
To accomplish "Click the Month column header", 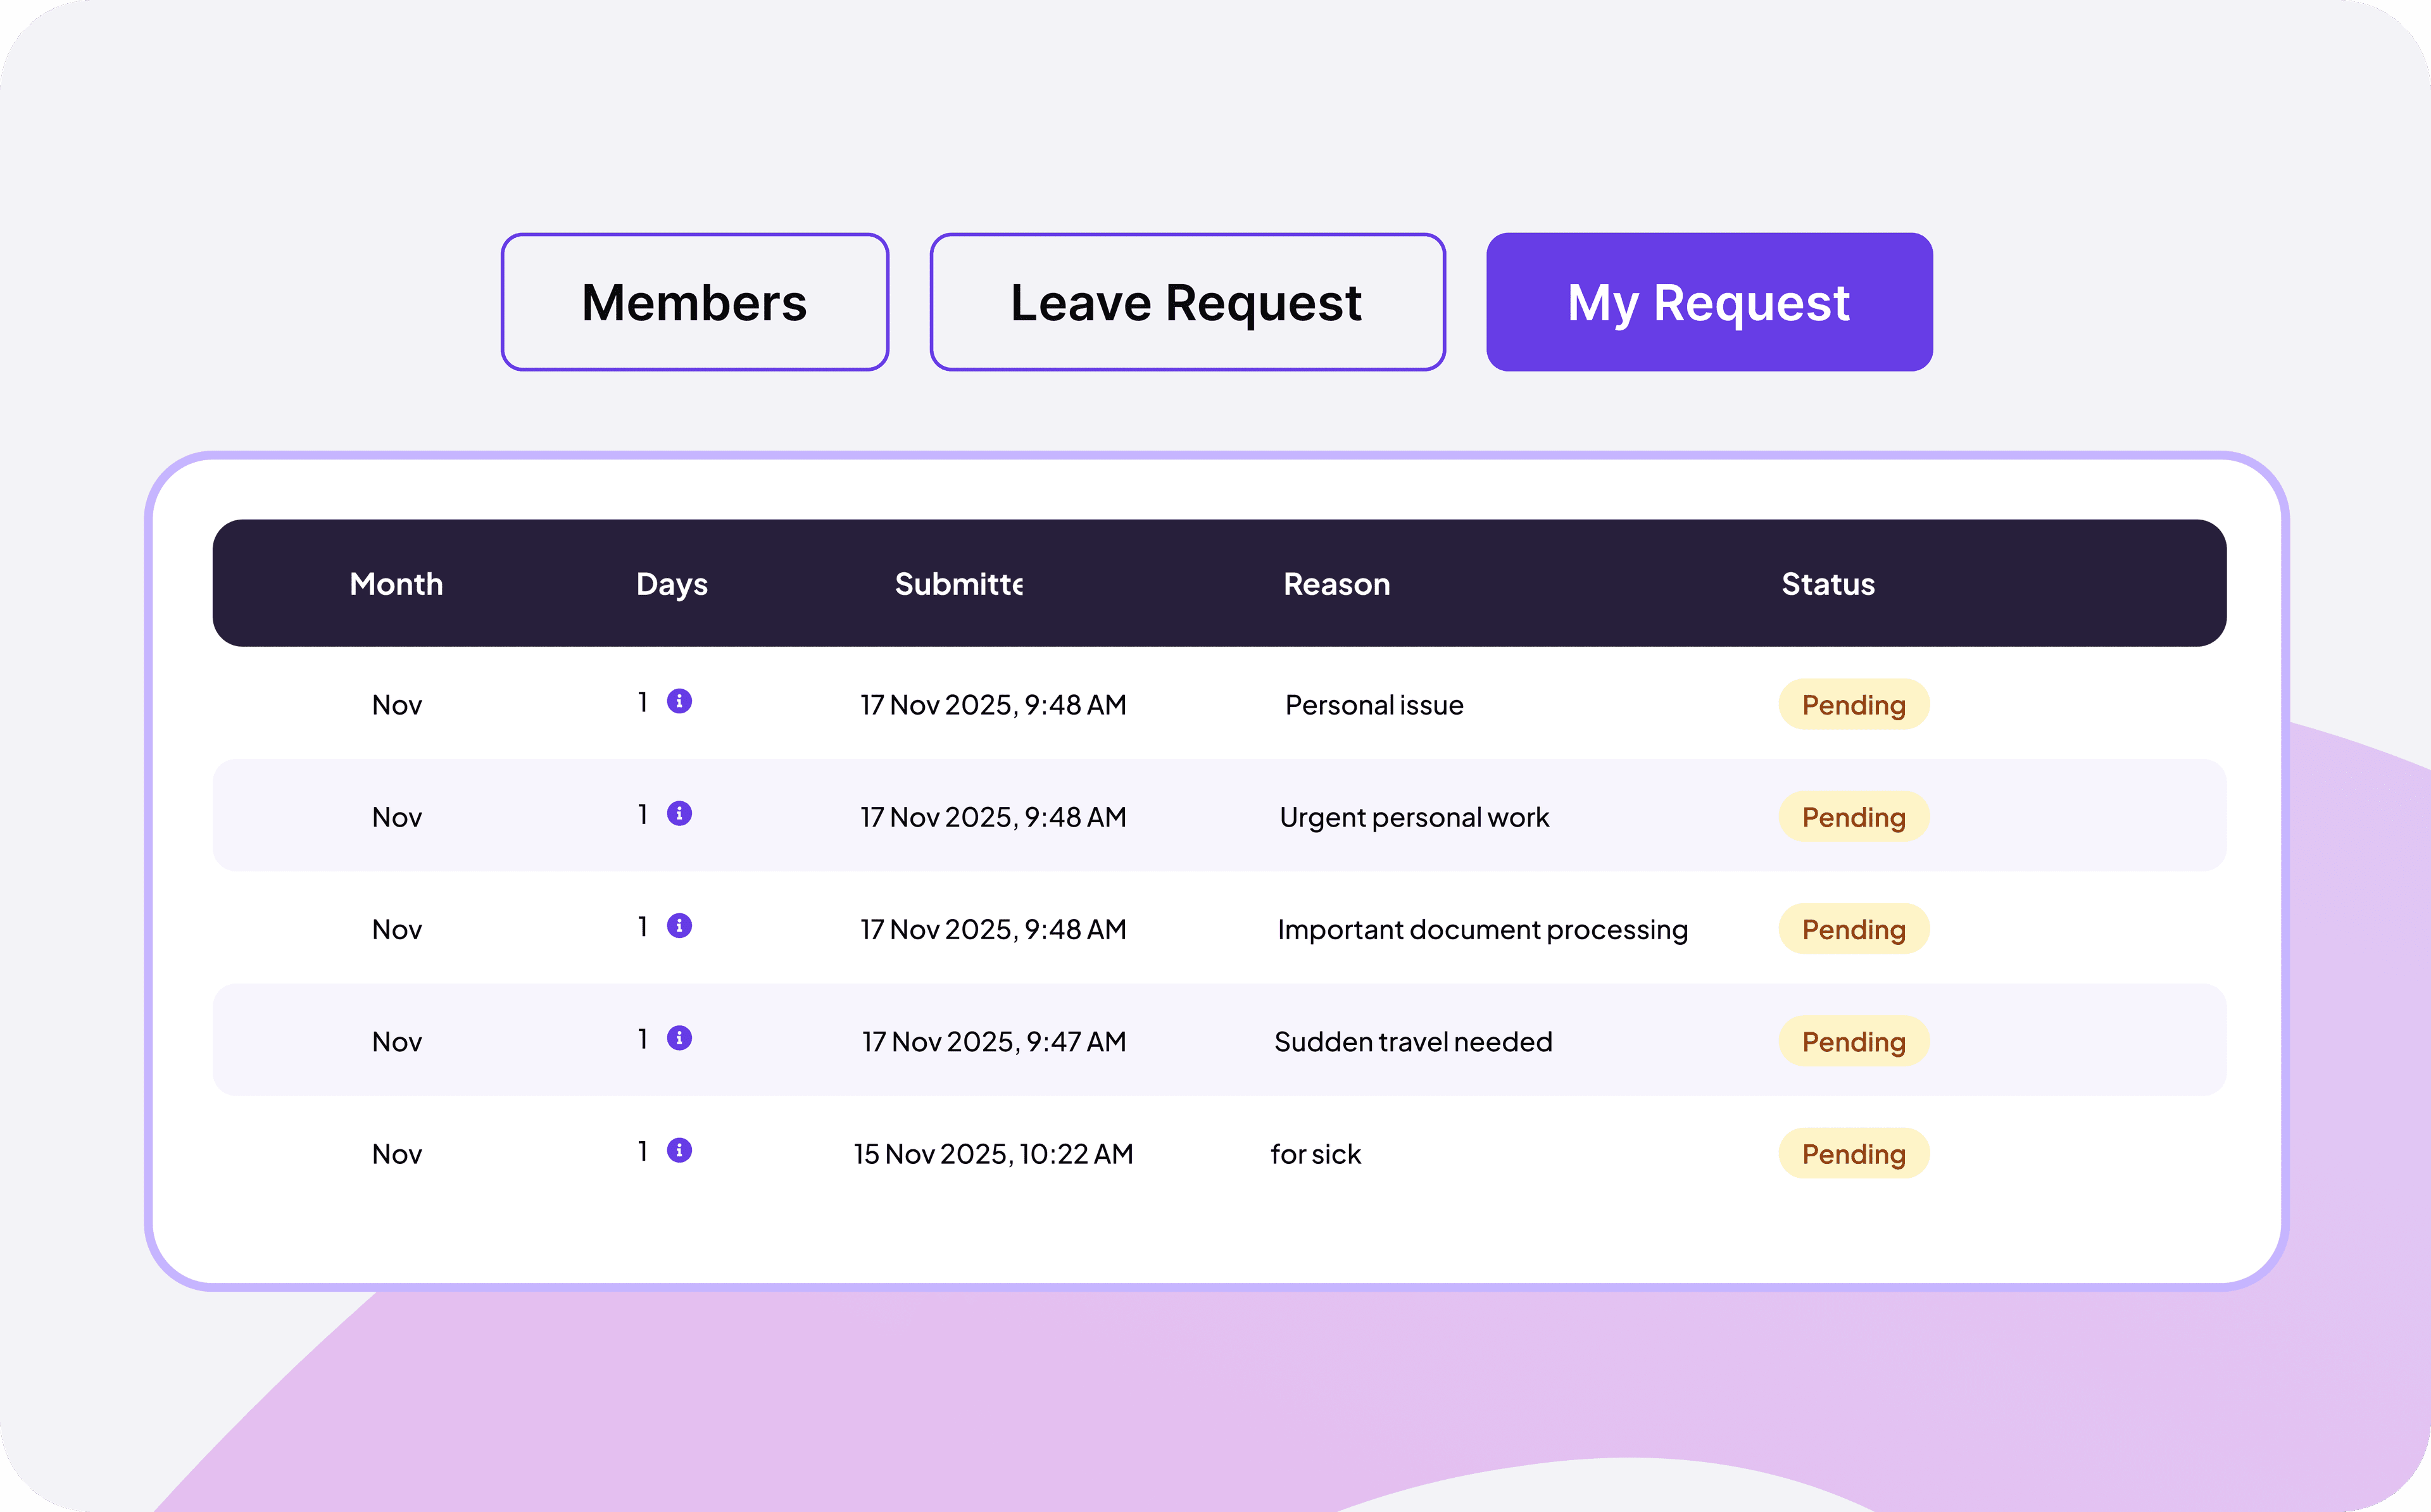I will coord(396,584).
